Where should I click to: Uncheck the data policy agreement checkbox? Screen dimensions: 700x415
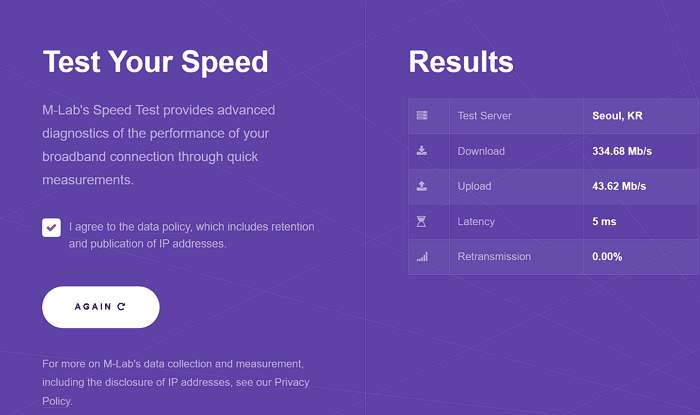click(51, 228)
